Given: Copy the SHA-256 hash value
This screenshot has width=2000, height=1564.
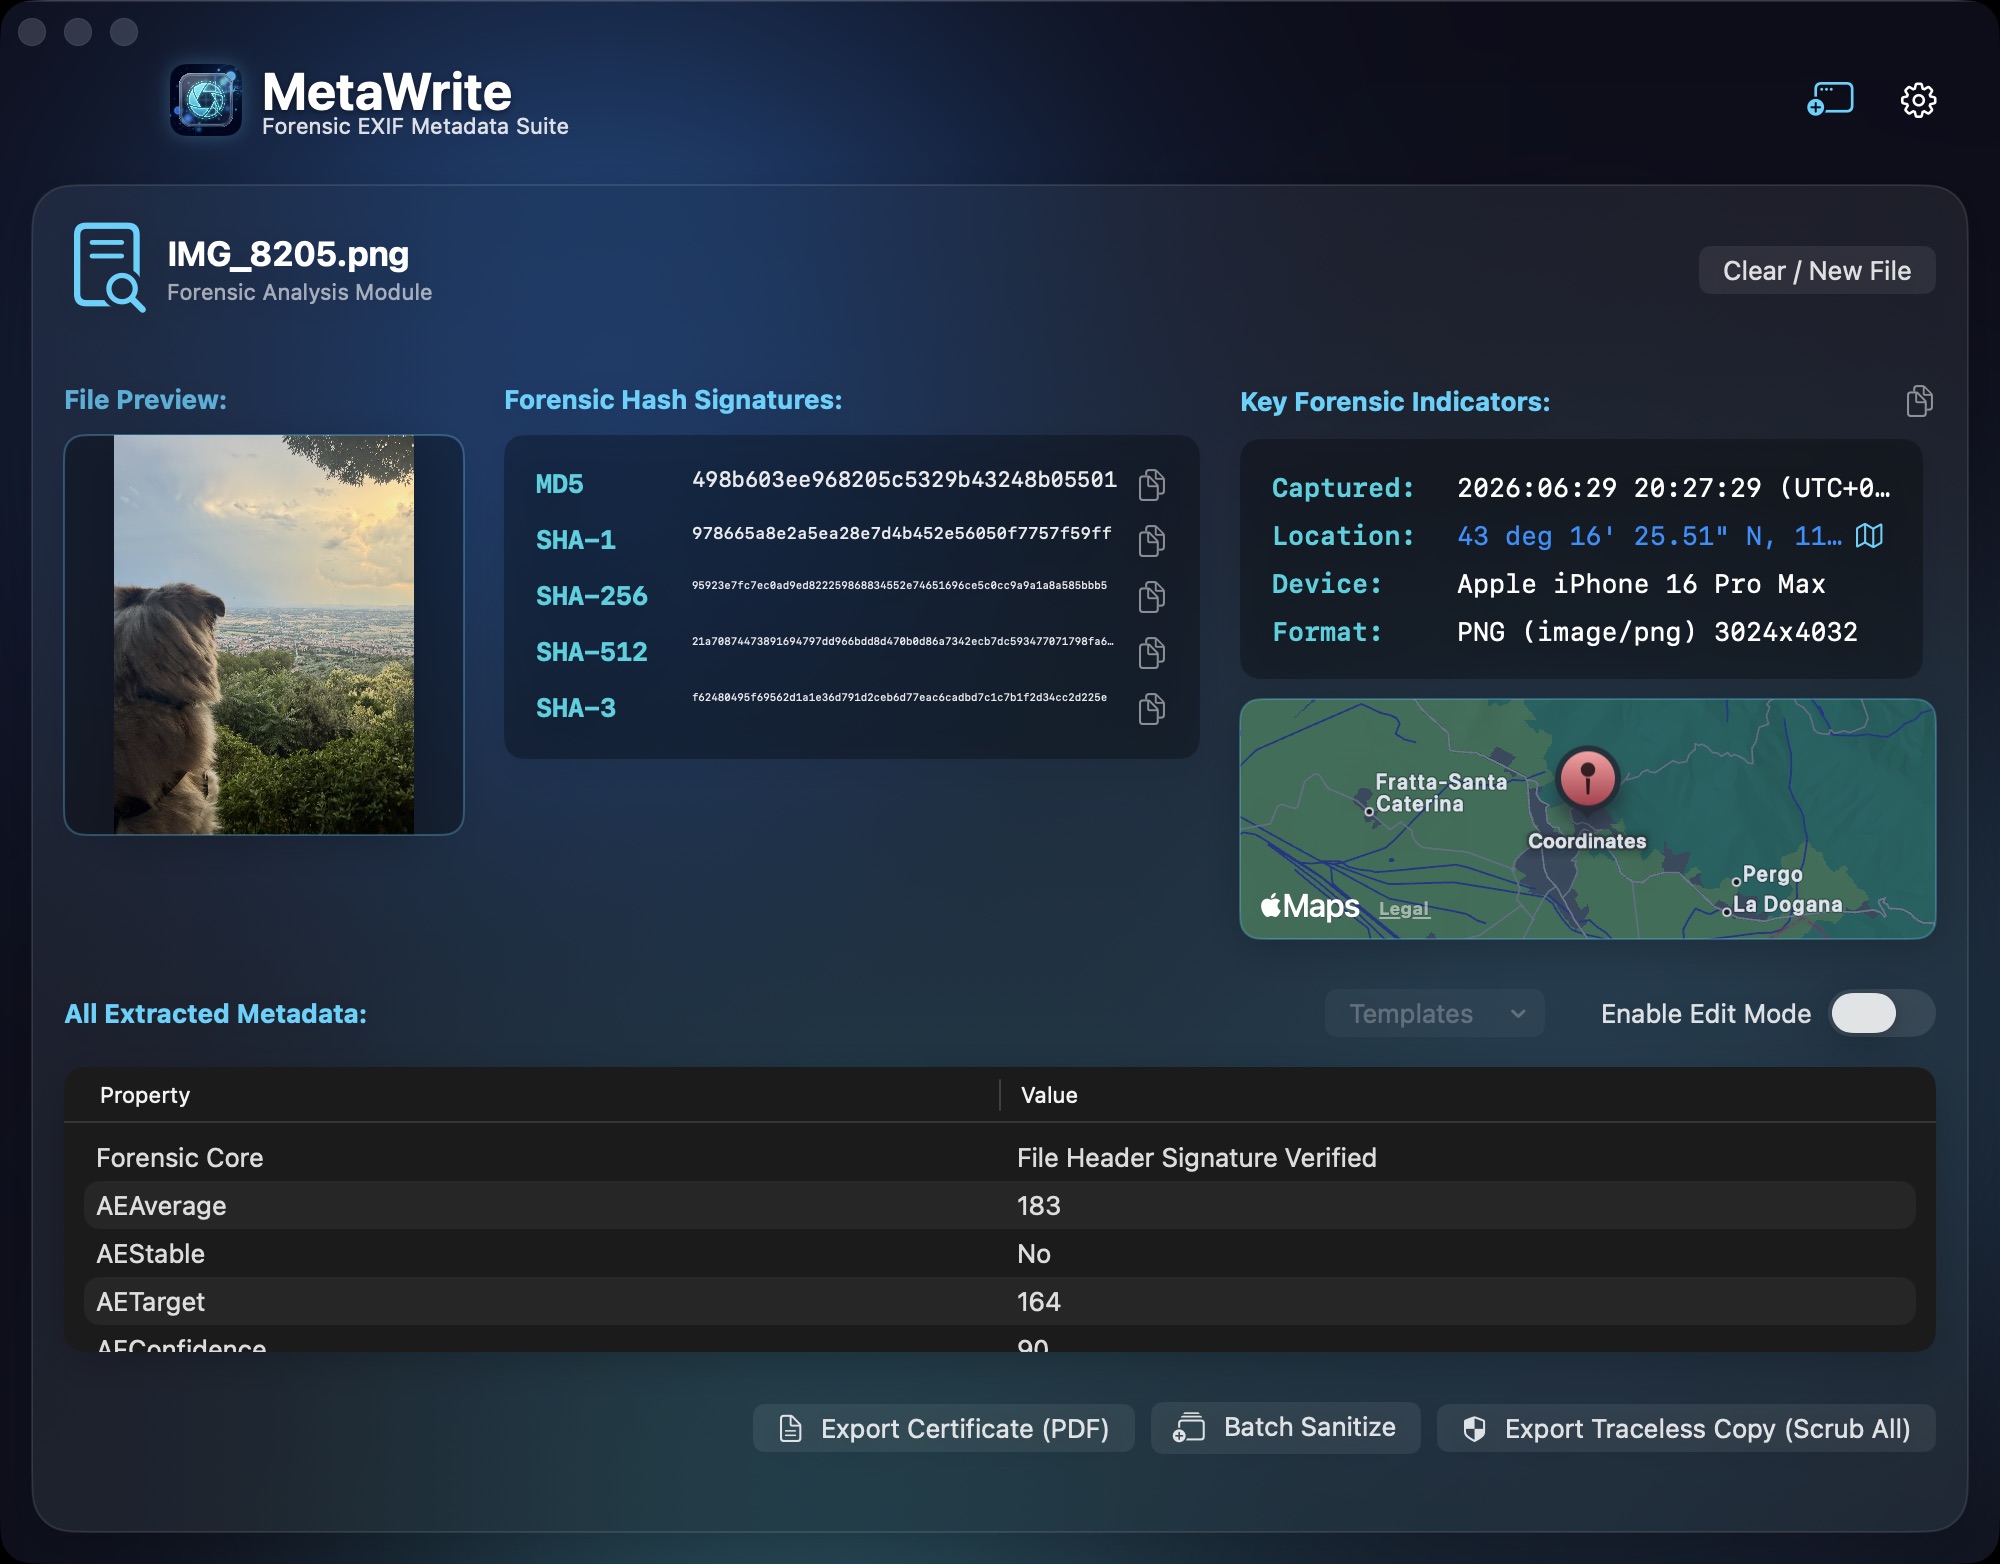Looking at the screenshot, I should point(1152,596).
